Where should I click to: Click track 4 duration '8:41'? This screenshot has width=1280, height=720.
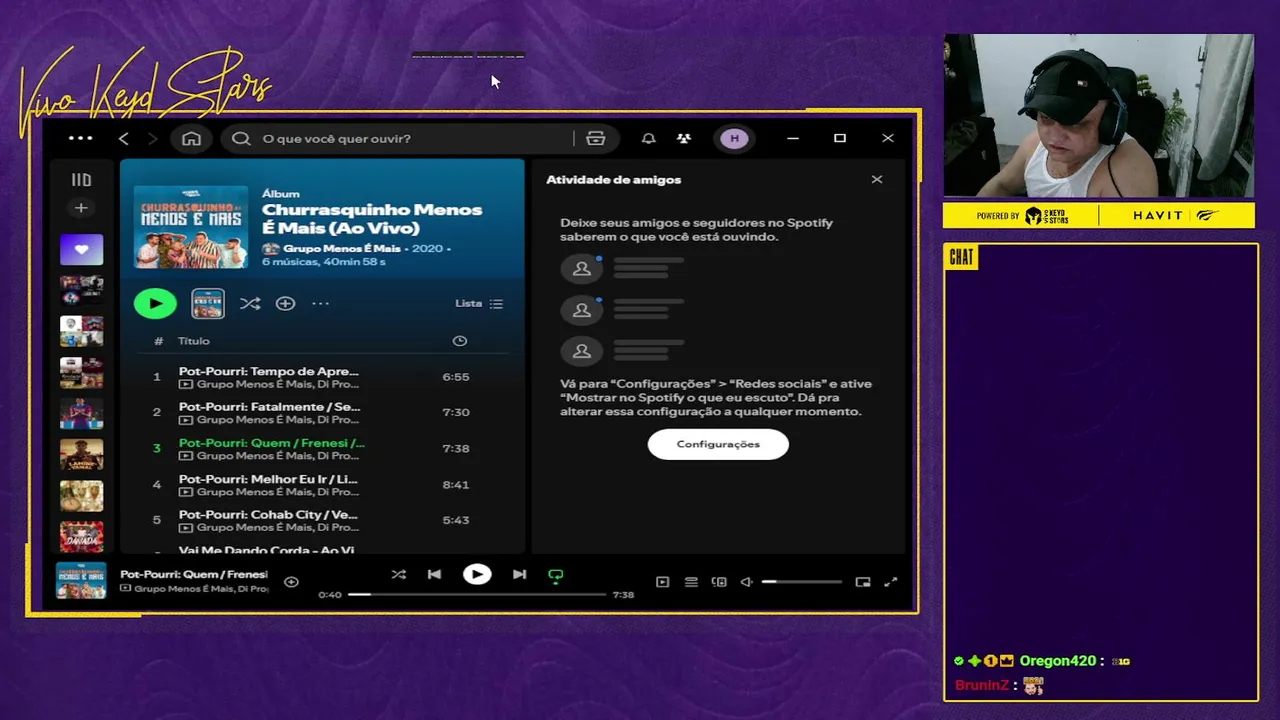[456, 484]
